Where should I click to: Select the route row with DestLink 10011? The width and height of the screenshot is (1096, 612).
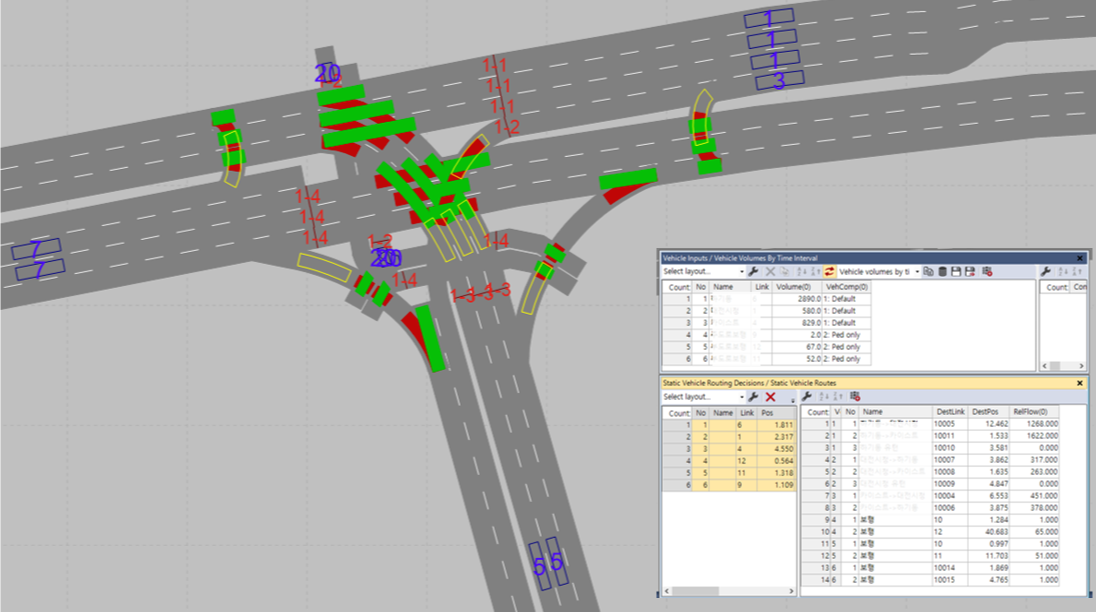click(930, 436)
